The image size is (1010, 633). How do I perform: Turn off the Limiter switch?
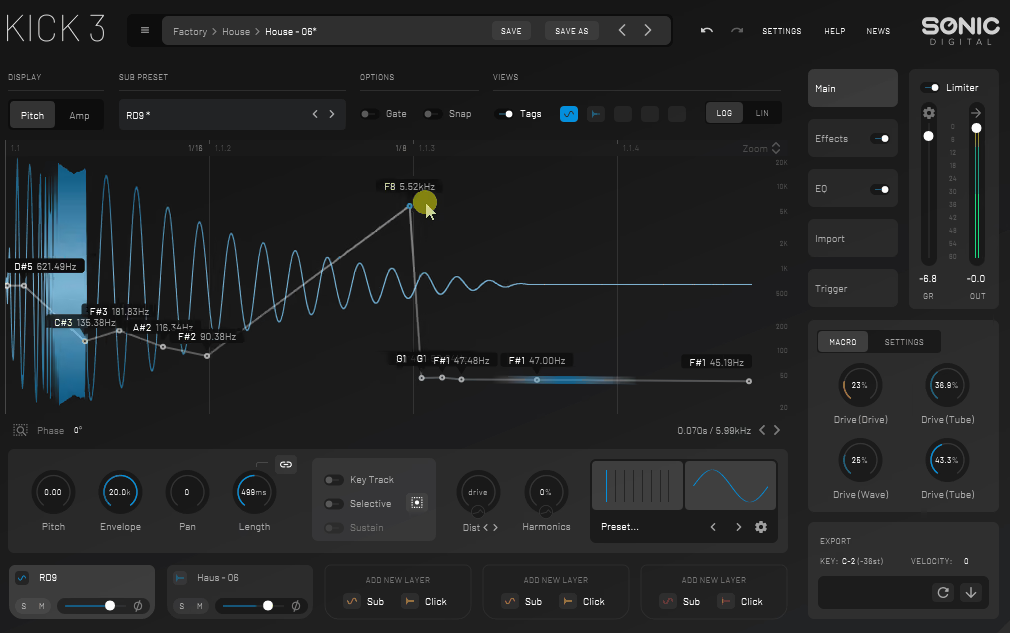pos(930,88)
